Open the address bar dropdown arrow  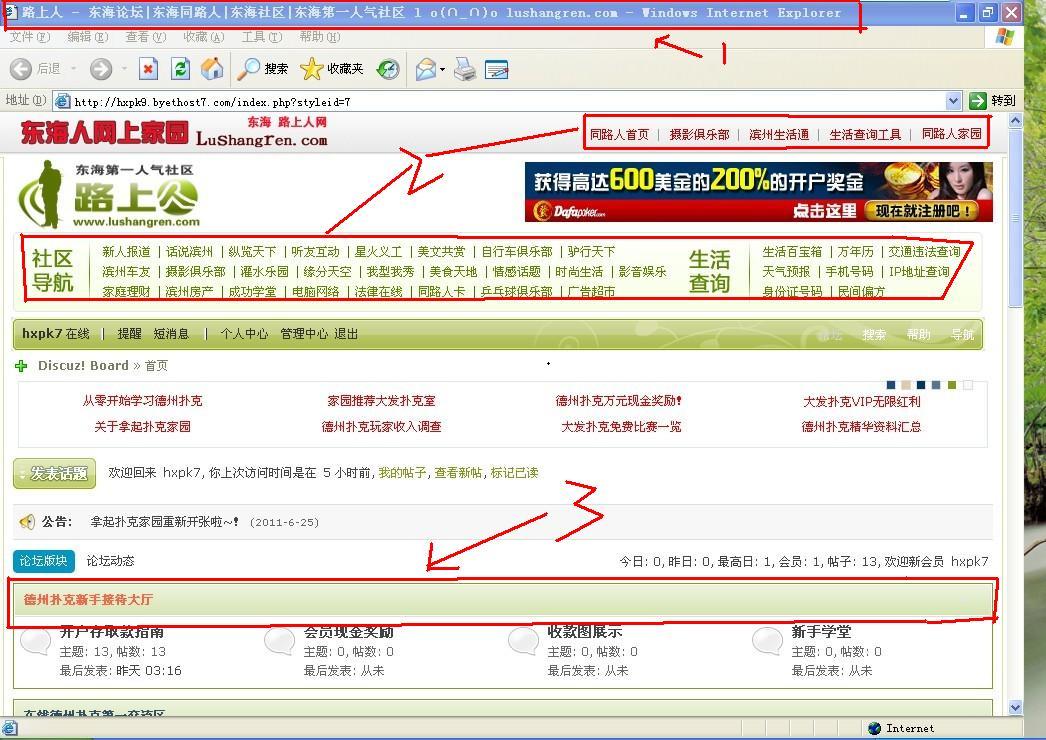pyautogui.click(x=953, y=101)
